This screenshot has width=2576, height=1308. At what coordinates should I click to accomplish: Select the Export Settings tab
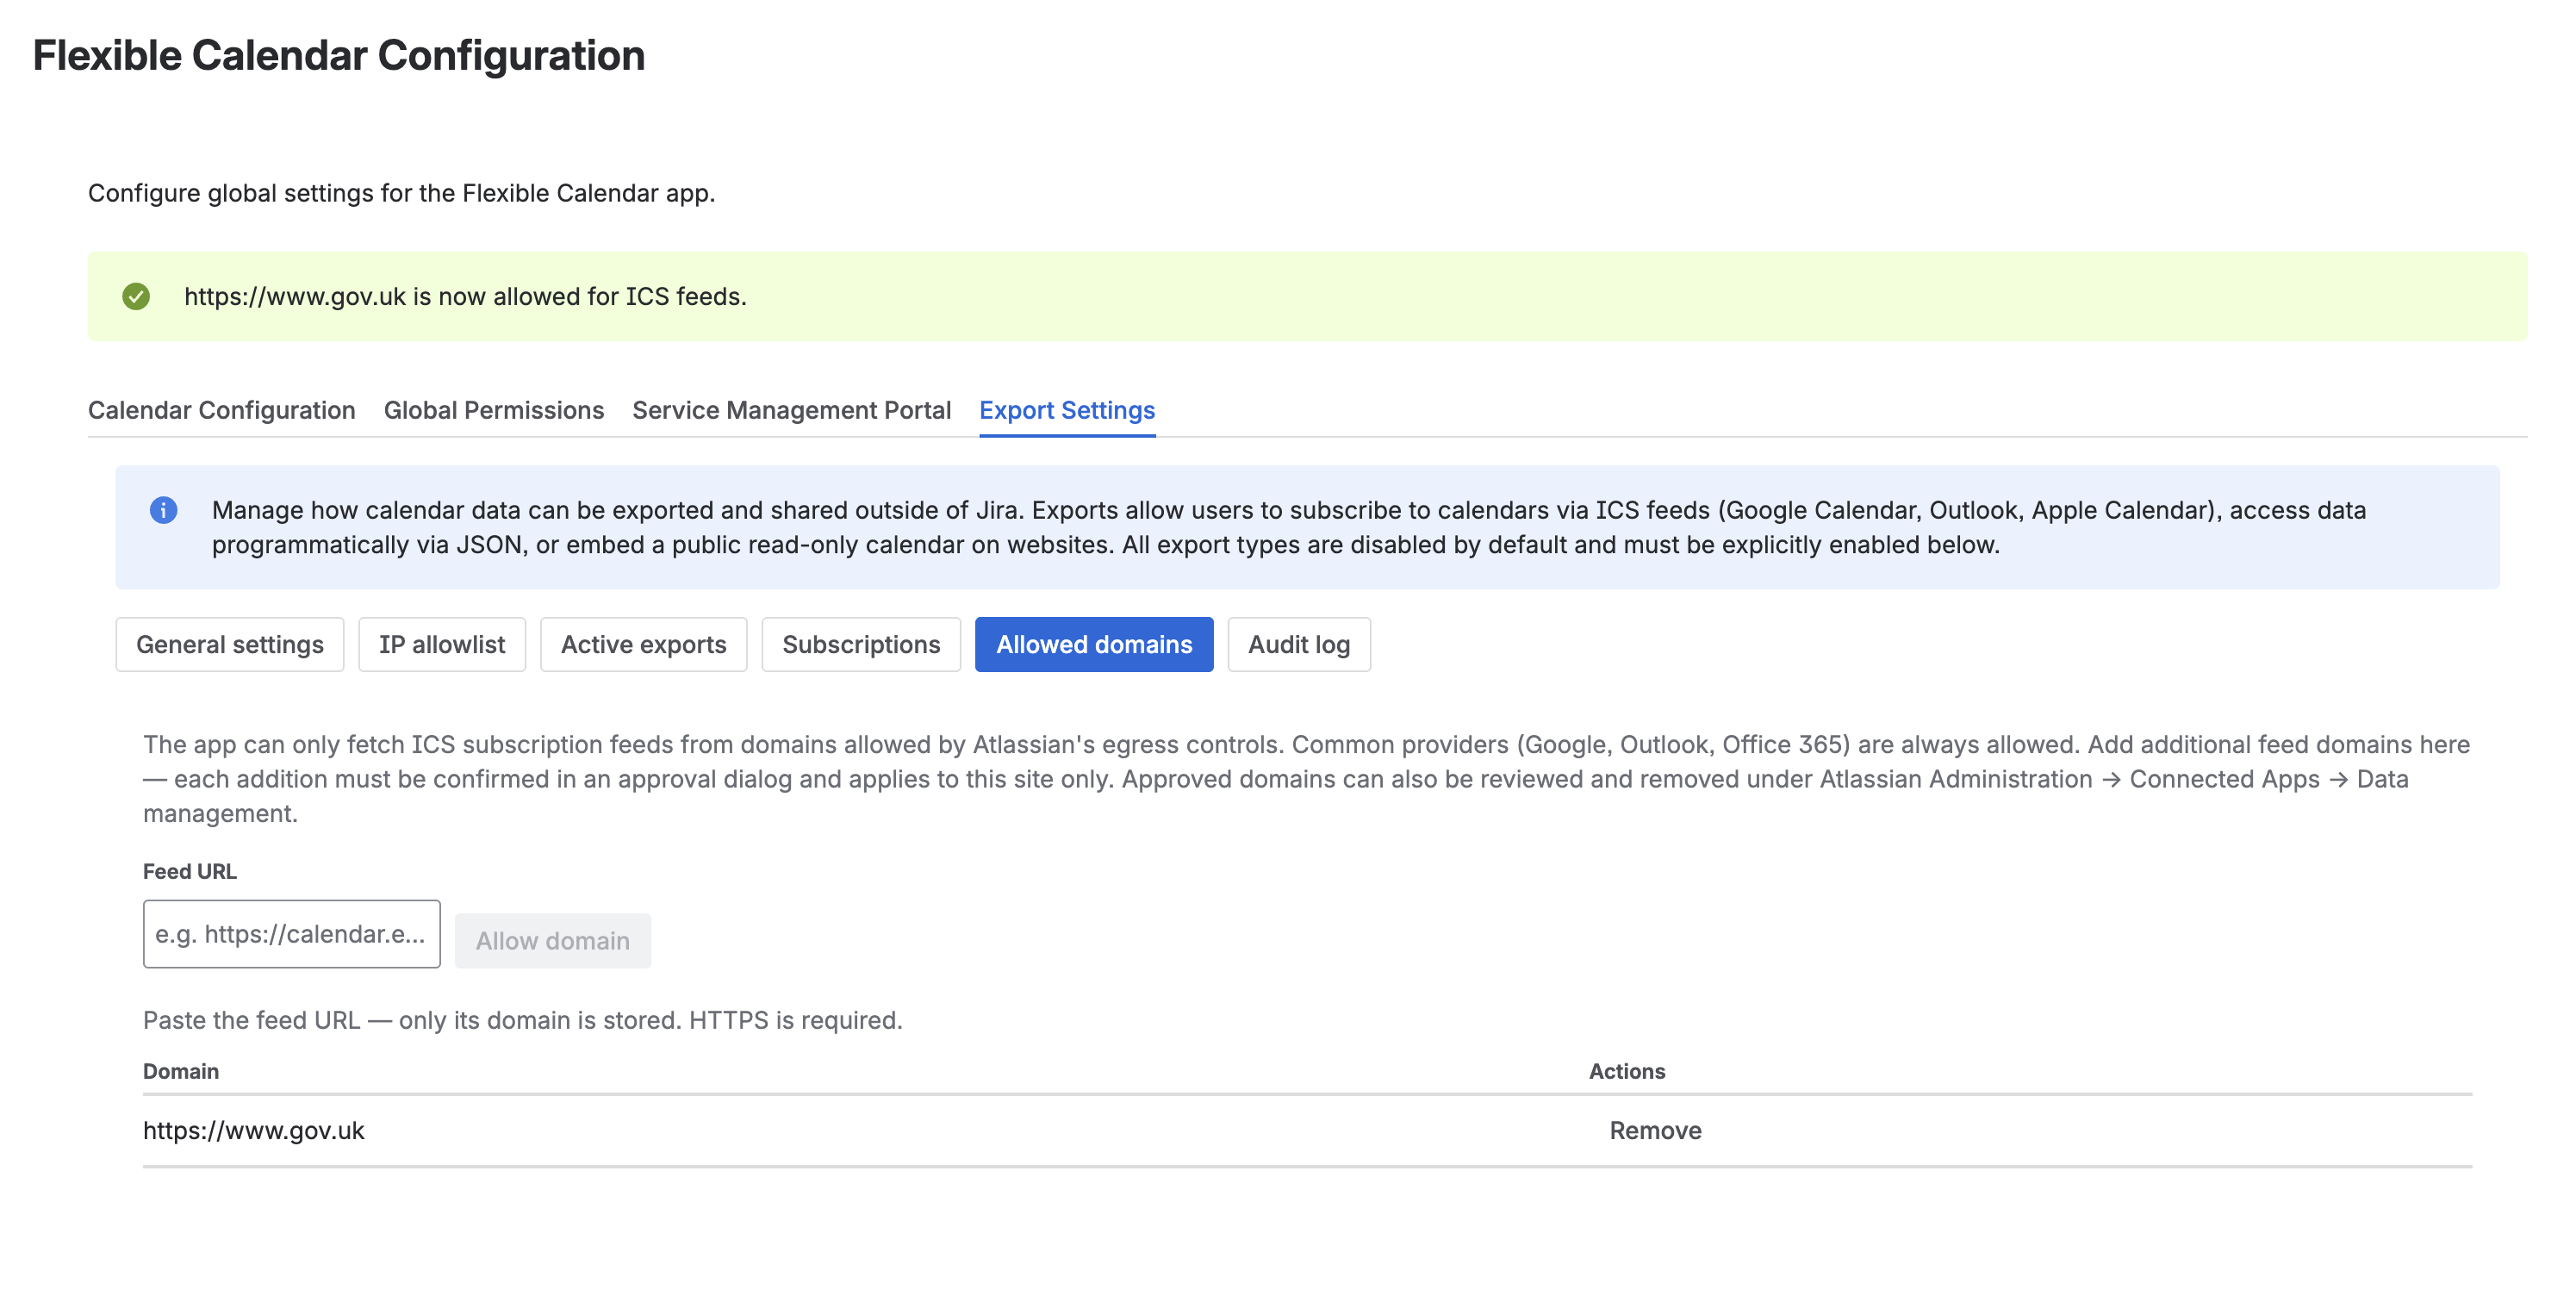click(x=1067, y=410)
